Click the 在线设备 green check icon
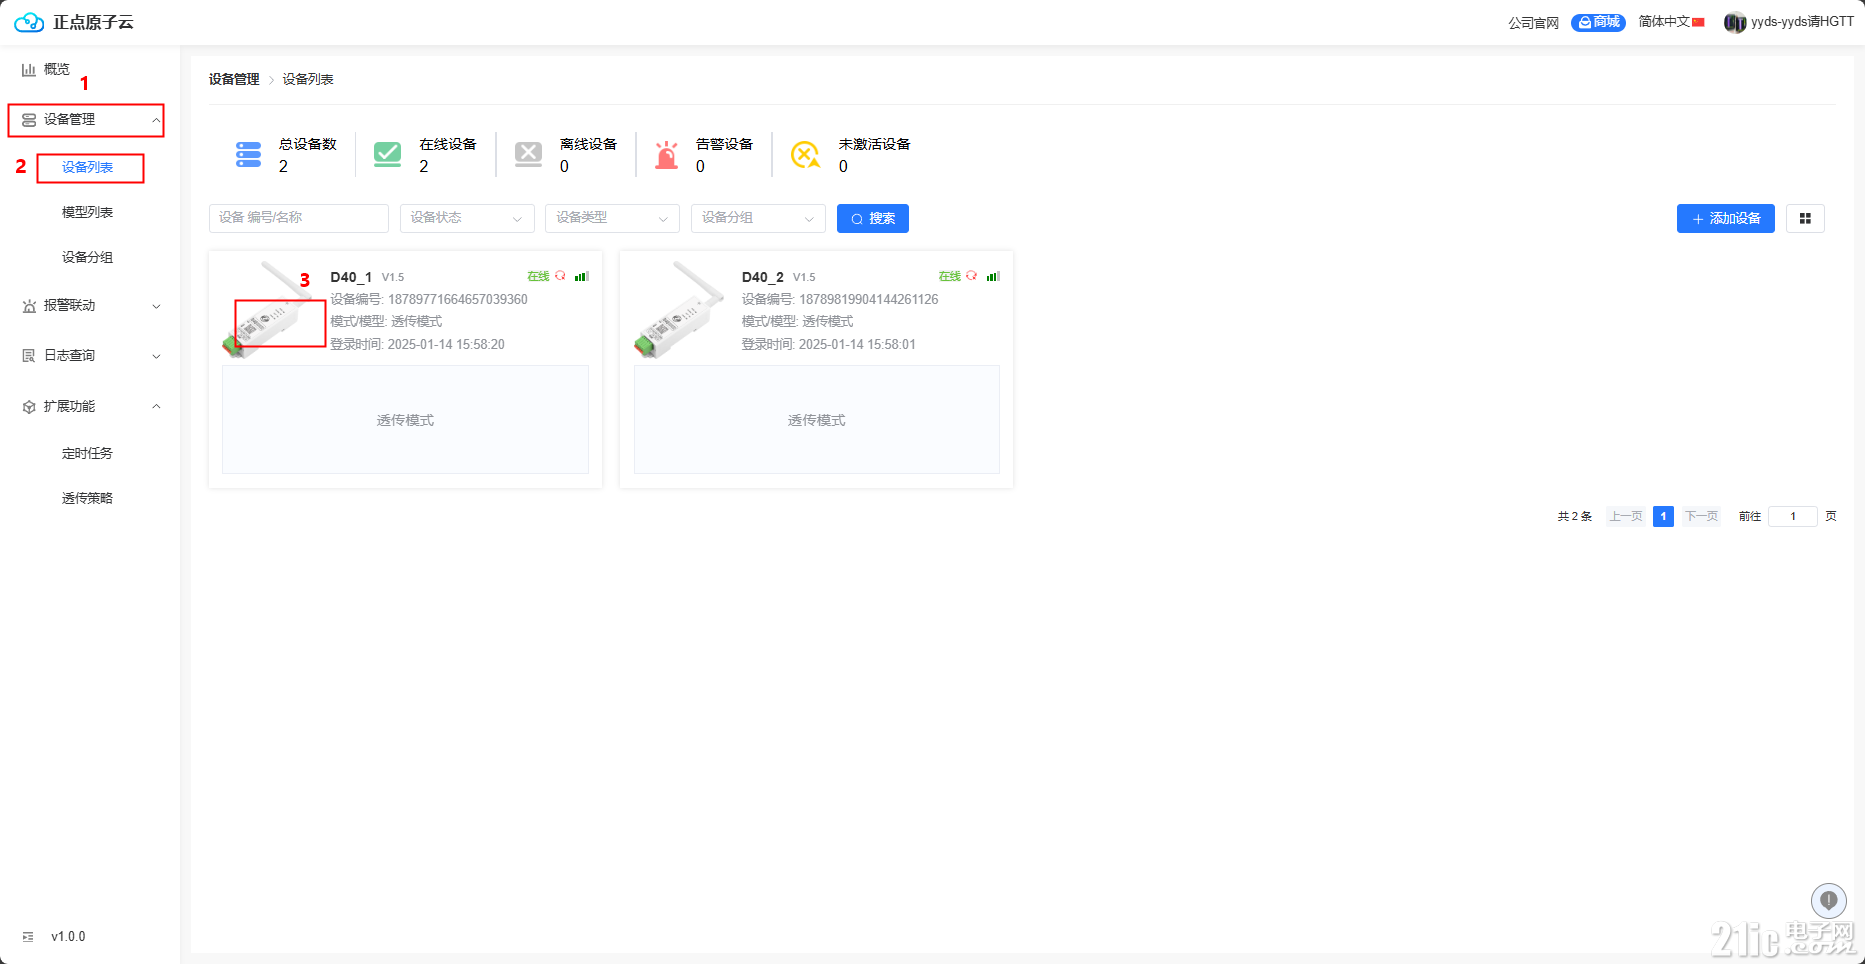This screenshot has height=964, width=1865. tap(388, 154)
